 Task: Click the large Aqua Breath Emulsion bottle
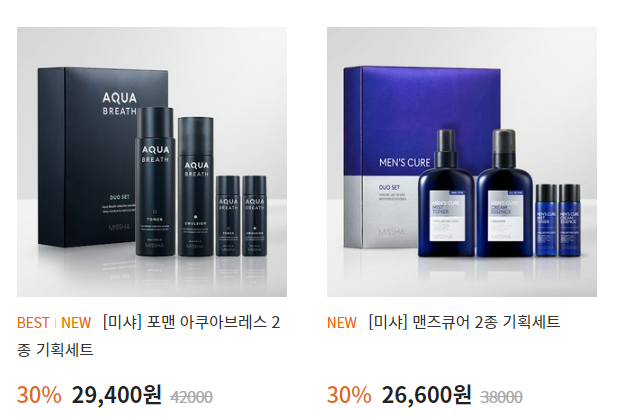point(196,186)
